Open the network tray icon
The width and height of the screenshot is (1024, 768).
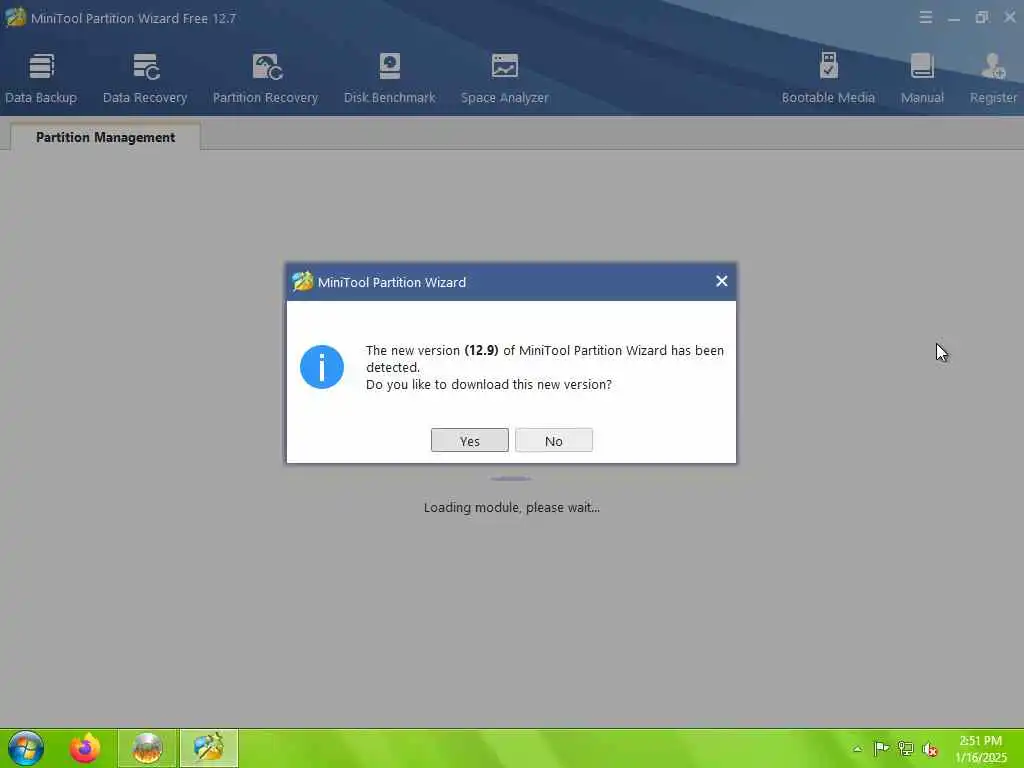(x=905, y=748)
